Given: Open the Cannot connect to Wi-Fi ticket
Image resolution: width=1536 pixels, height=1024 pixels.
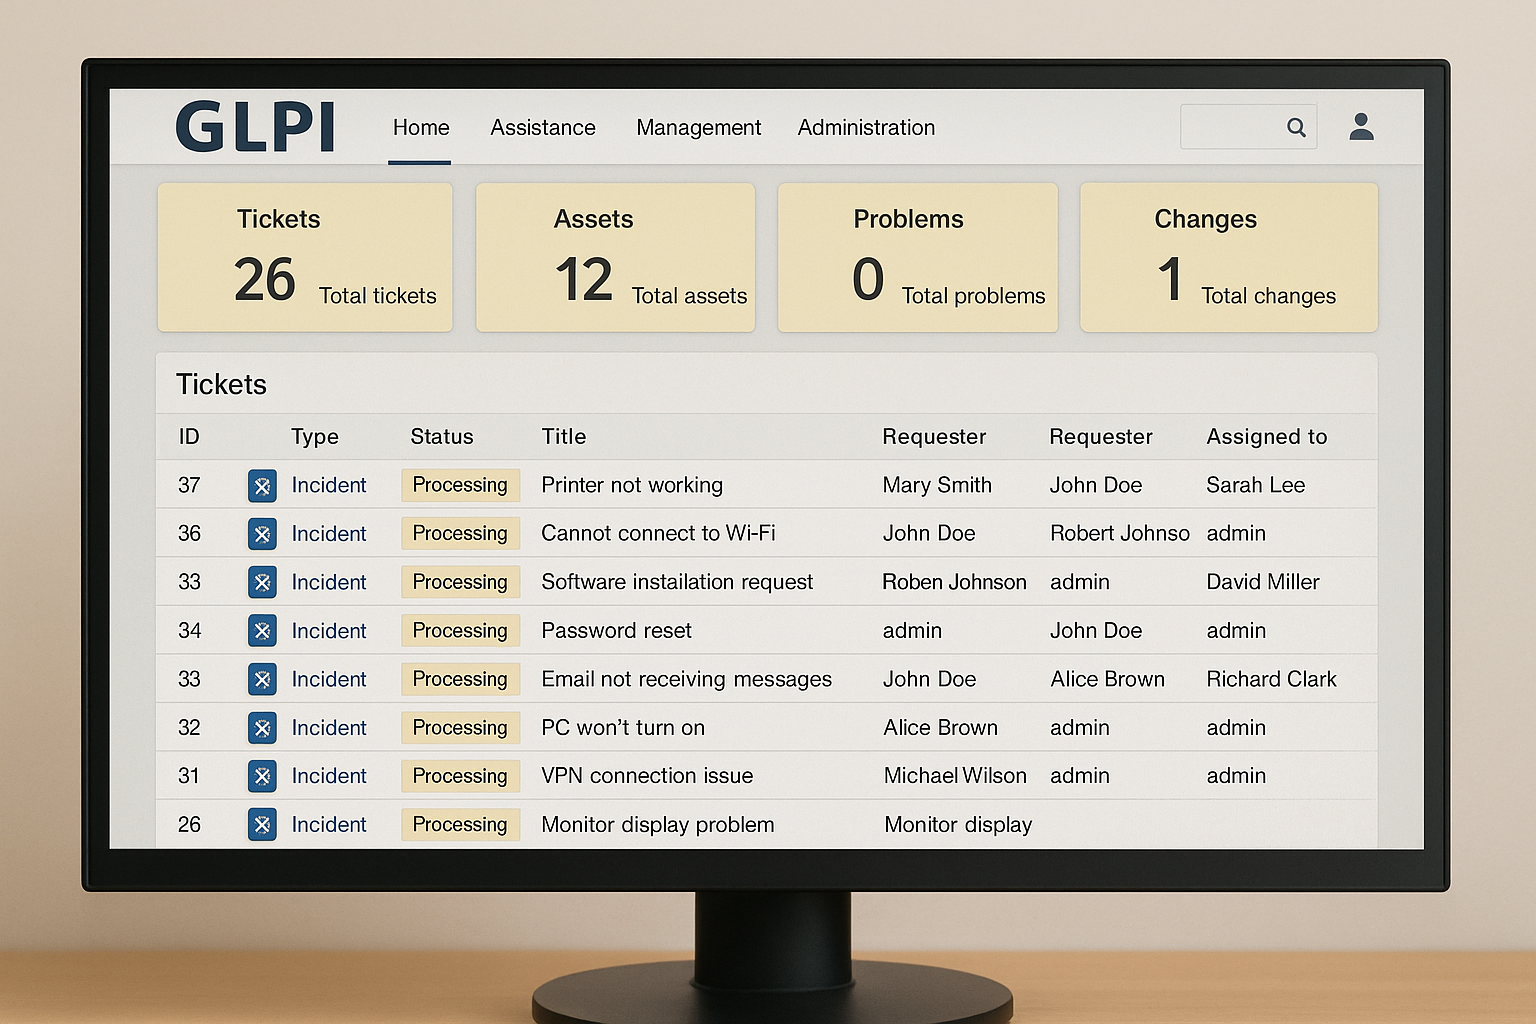Looking at the screenshot, I should pyautogui.click(x=658, y=533).
